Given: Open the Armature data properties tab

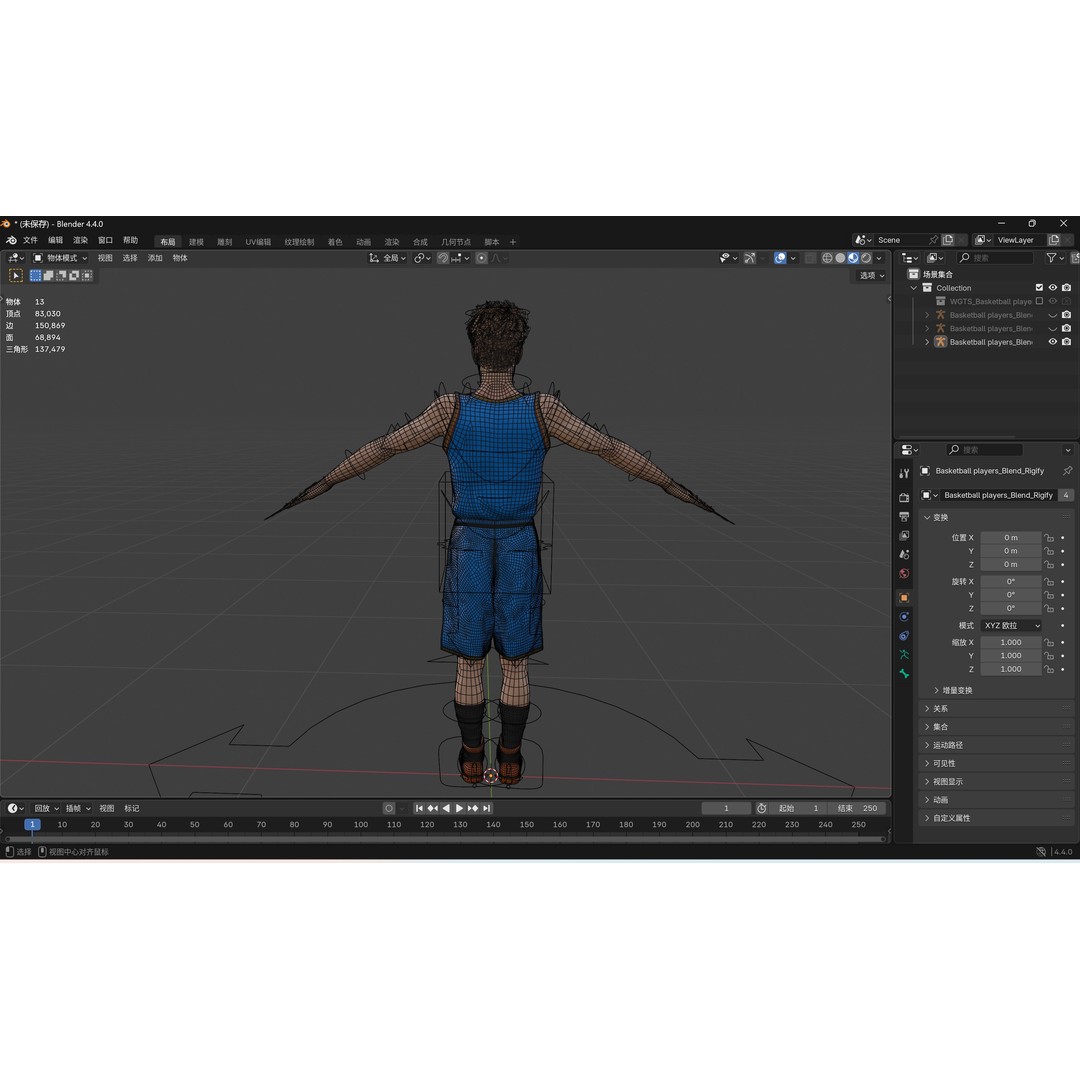Looking at the screenshot, I should pos(904,654).
